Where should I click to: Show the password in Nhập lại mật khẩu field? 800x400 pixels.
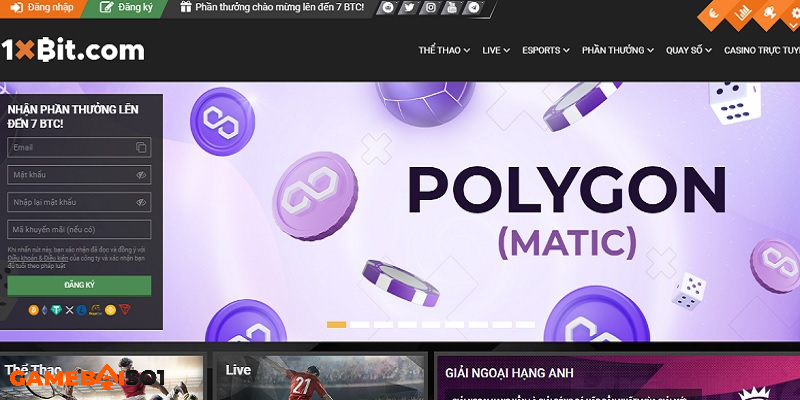141,202
